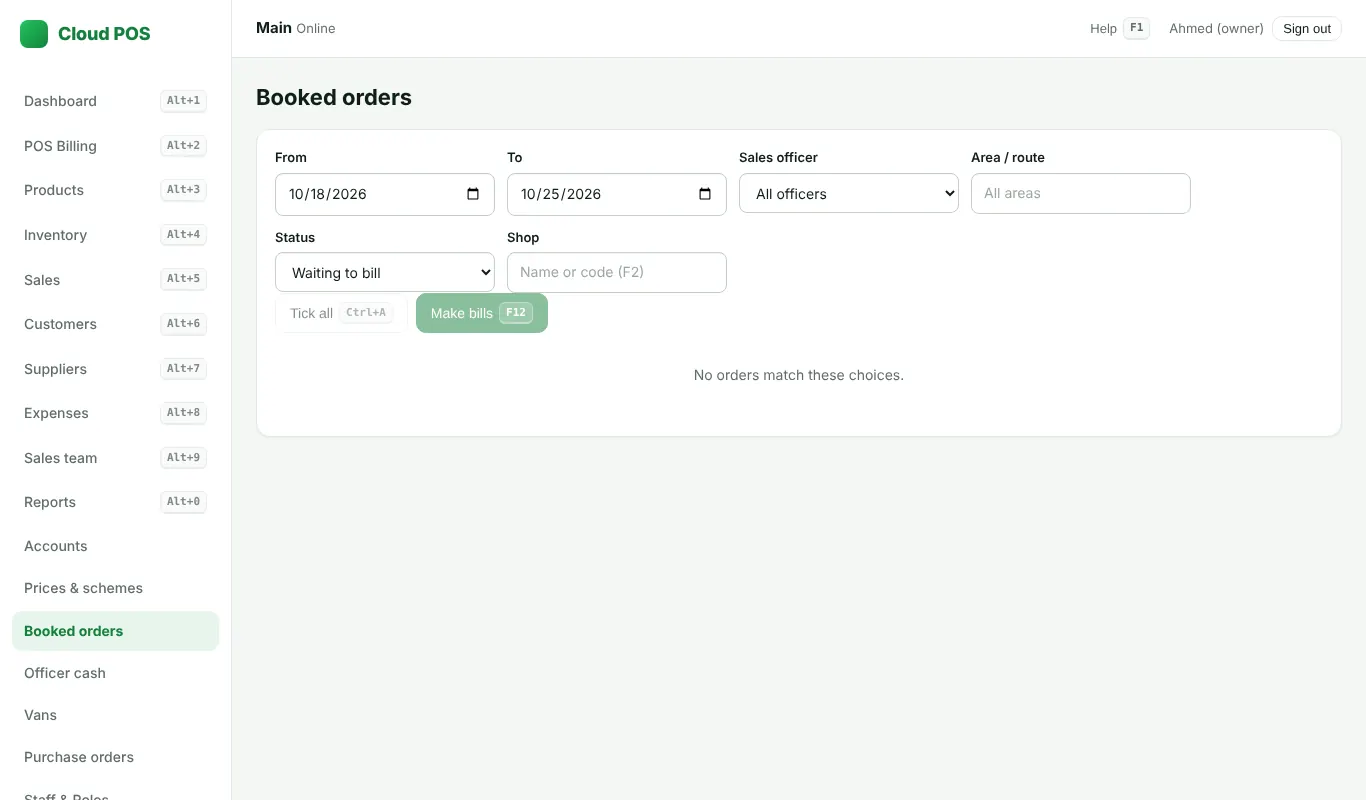The width and height of the screenshot is (1366, 800).
Task: Expand the Sales officer dropdown
Action: (849, 194)
